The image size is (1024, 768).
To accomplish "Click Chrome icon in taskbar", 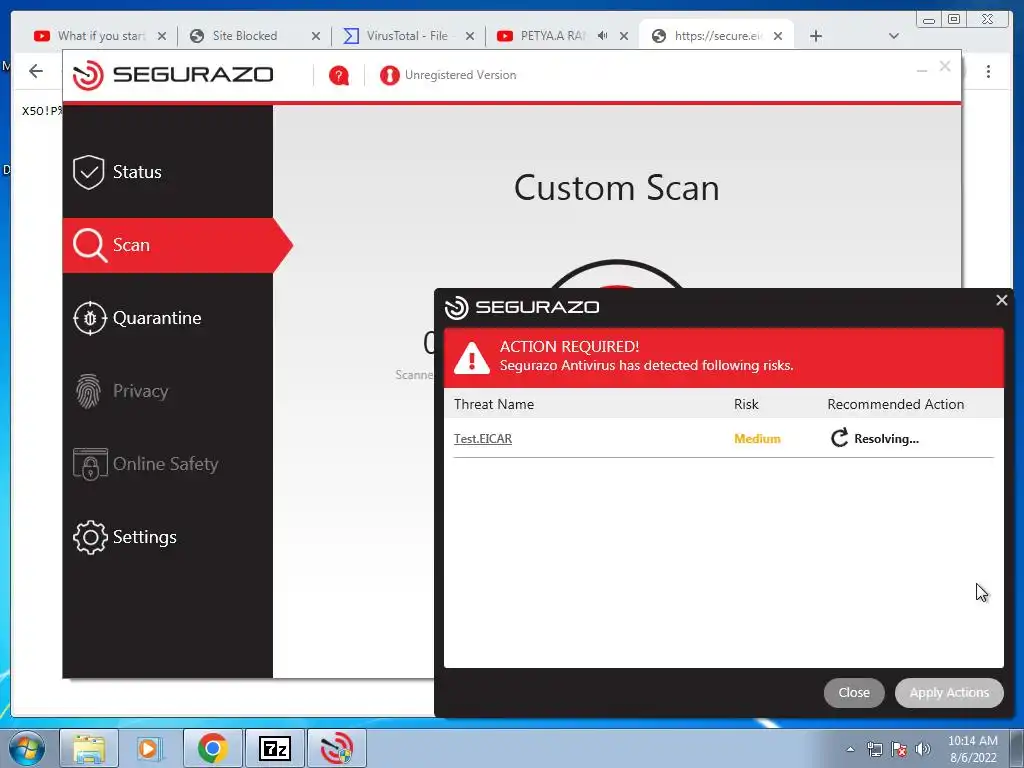I will pyautogui.click(x=212, y=748).
